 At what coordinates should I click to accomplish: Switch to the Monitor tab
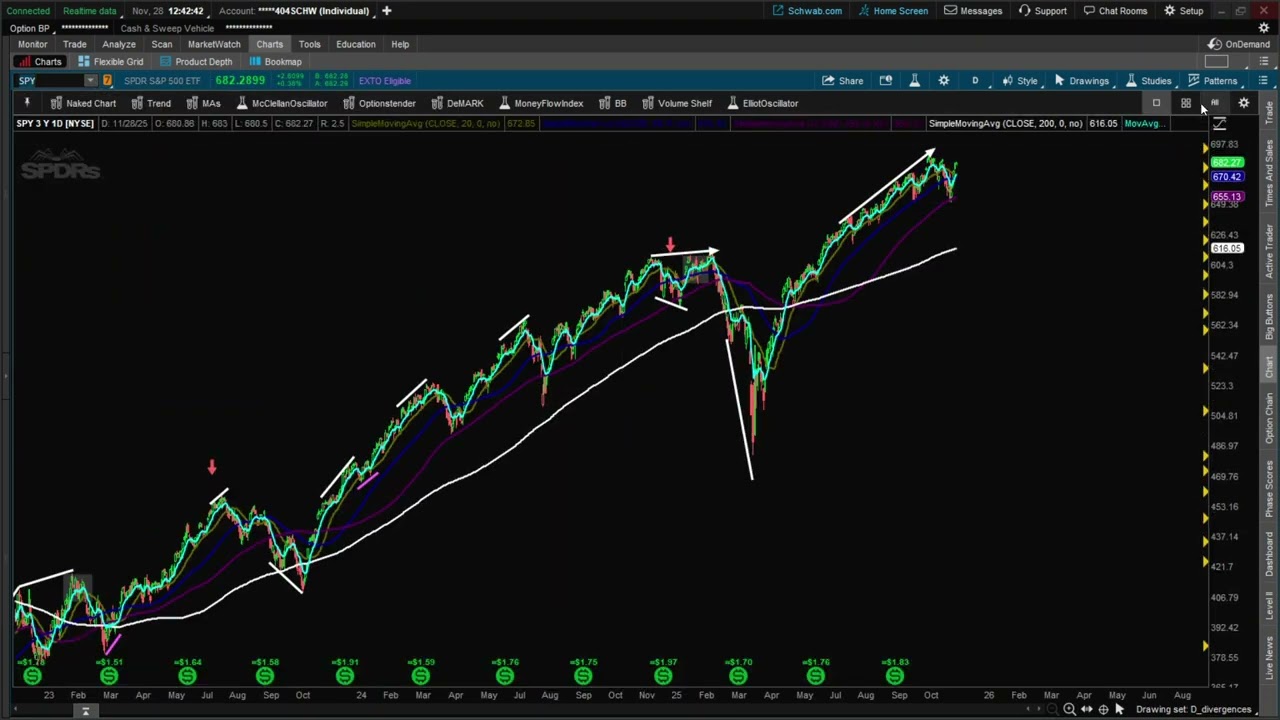tap(32, 44)
